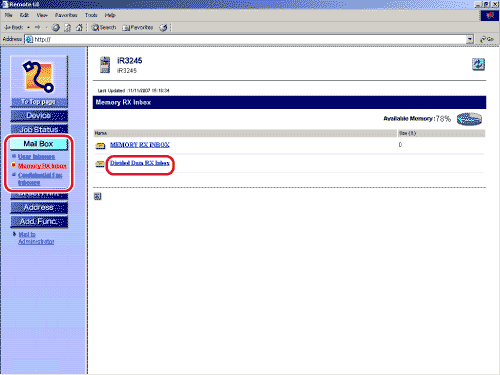Click the Size column header
Screen dimensions: 500x375
441,133
